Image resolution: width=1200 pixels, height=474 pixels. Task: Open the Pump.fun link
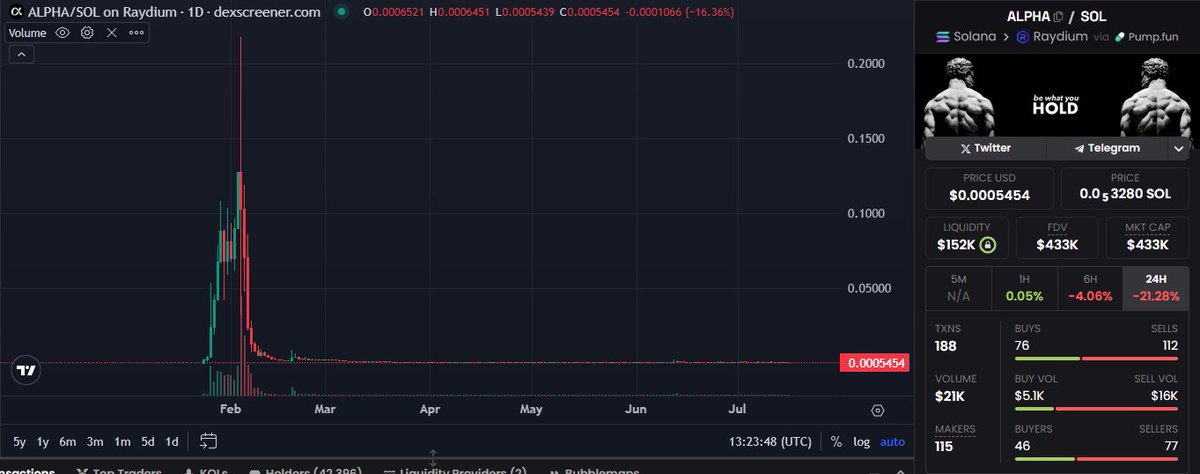click(1147, 37)
